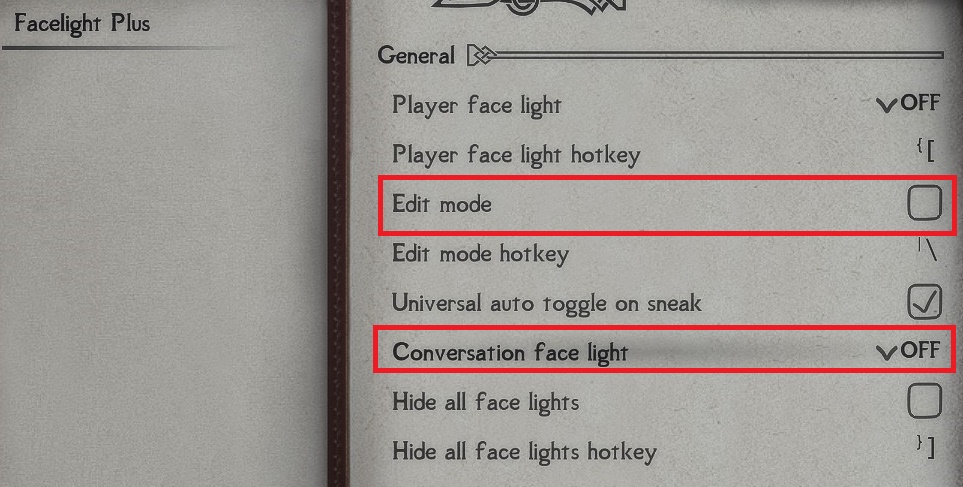Rebind the Player face light hotkey bracket key

(926, 150)
